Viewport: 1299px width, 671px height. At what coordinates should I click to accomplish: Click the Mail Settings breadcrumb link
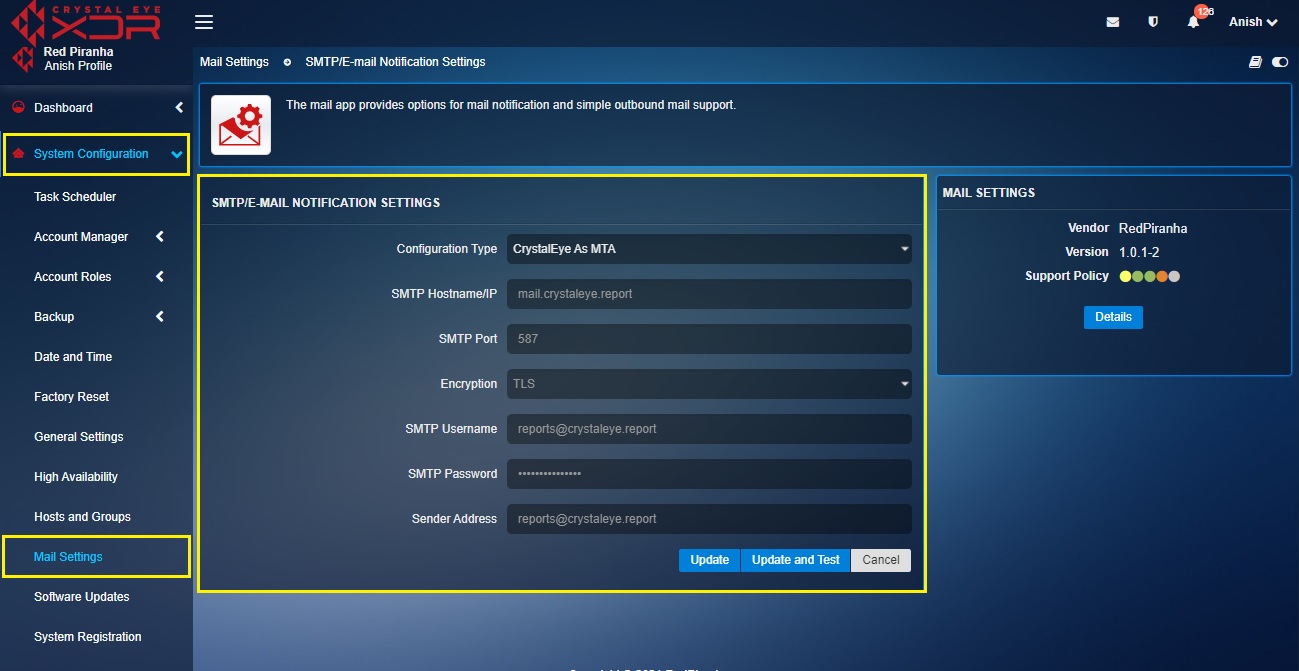click(234, 62)
